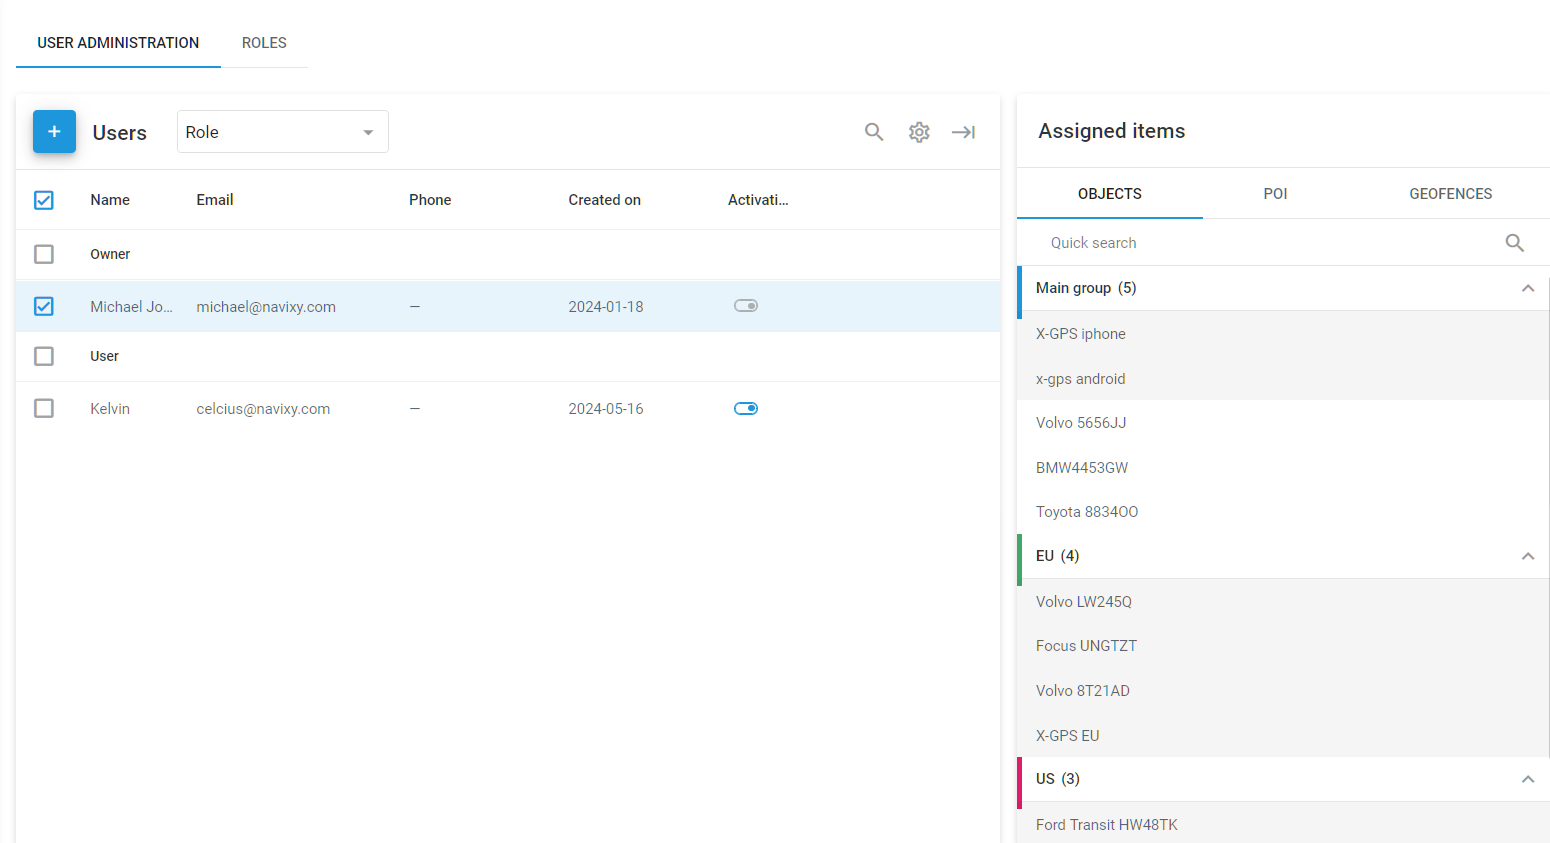Click the celcius@navixy.com email cell
The width and height of the screenshot is (1550, 843).
[263, 409]
